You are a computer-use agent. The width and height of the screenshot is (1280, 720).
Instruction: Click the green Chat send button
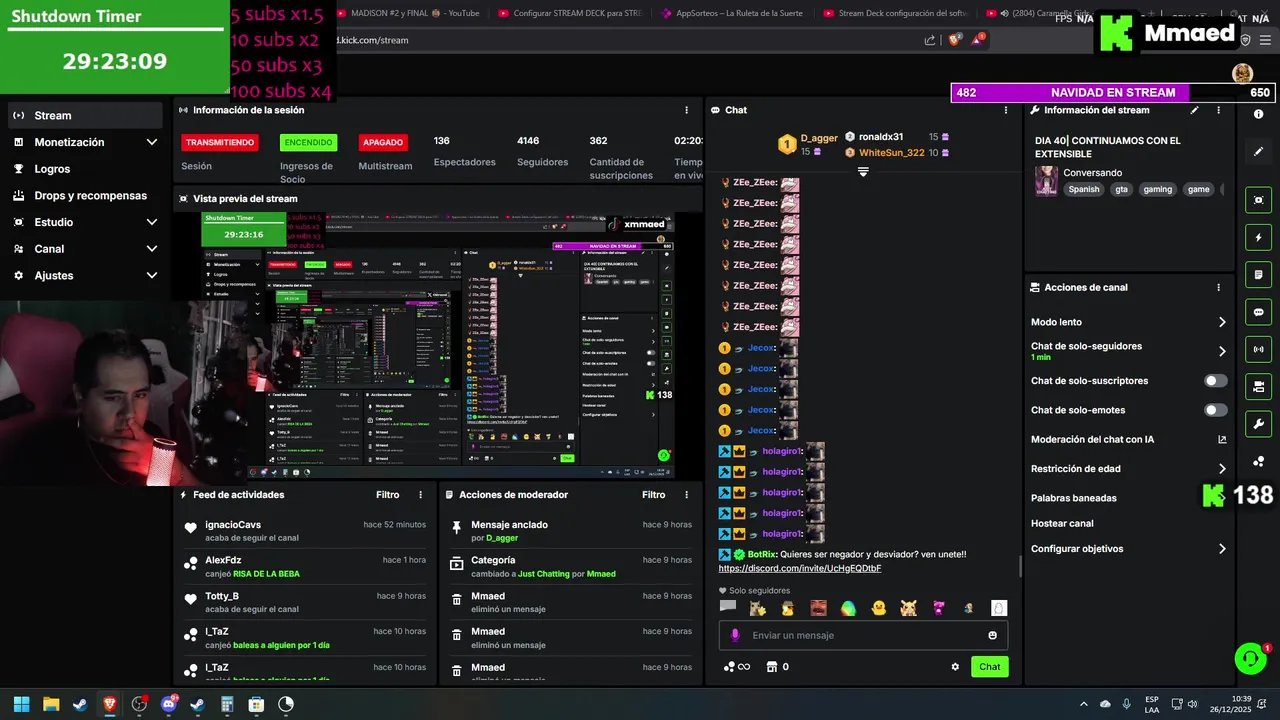989,667
